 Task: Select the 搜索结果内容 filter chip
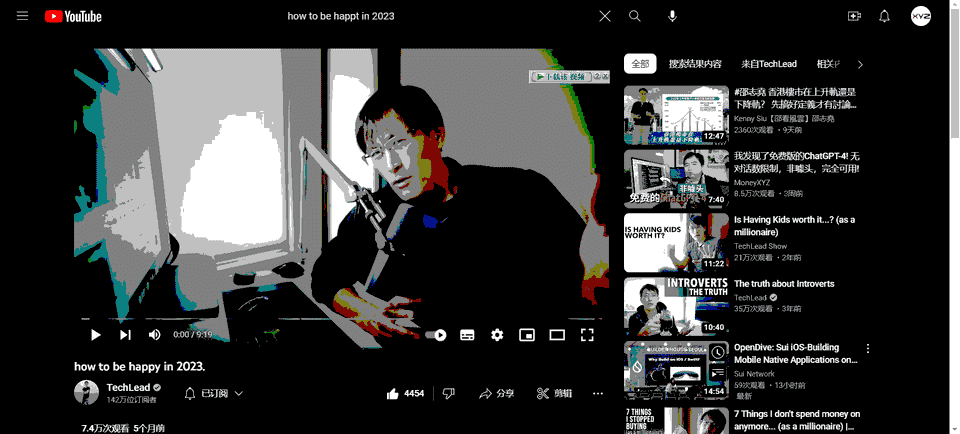[695, 64]
